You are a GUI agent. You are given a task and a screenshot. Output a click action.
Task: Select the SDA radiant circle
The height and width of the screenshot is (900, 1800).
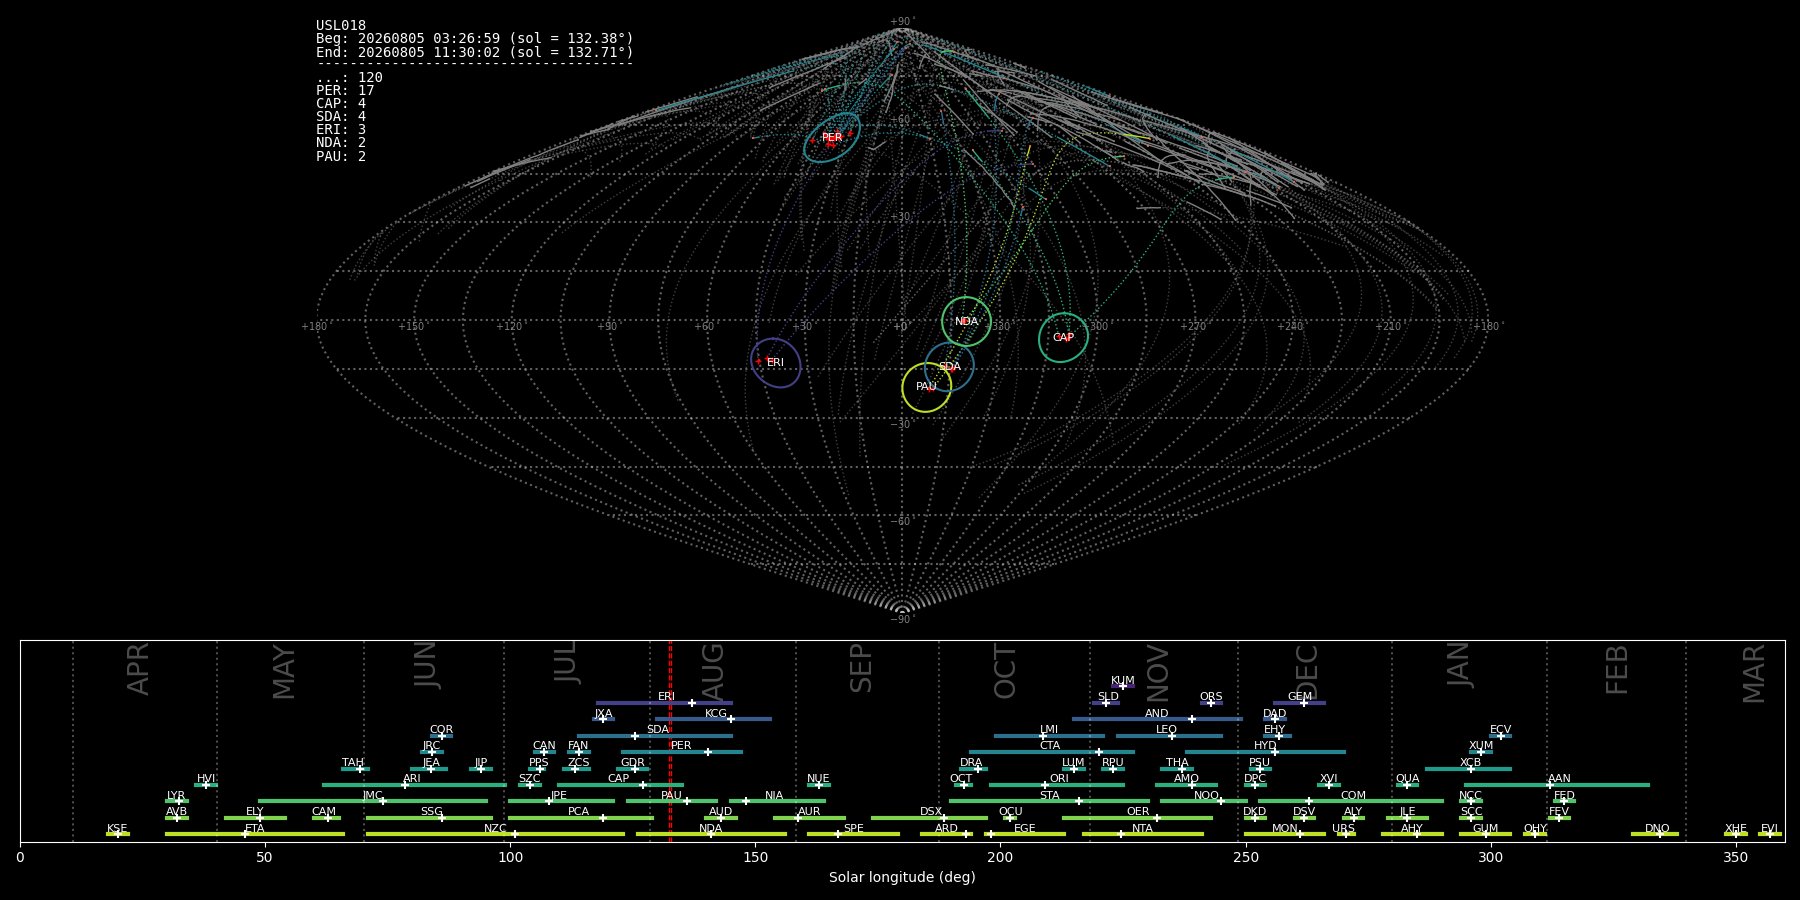pyautogui.click(x=949, y=367)
